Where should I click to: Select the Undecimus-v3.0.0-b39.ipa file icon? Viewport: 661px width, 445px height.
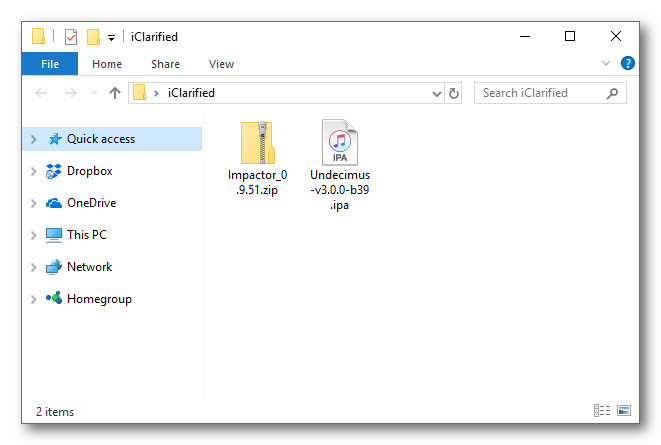(x=340, y=142)
